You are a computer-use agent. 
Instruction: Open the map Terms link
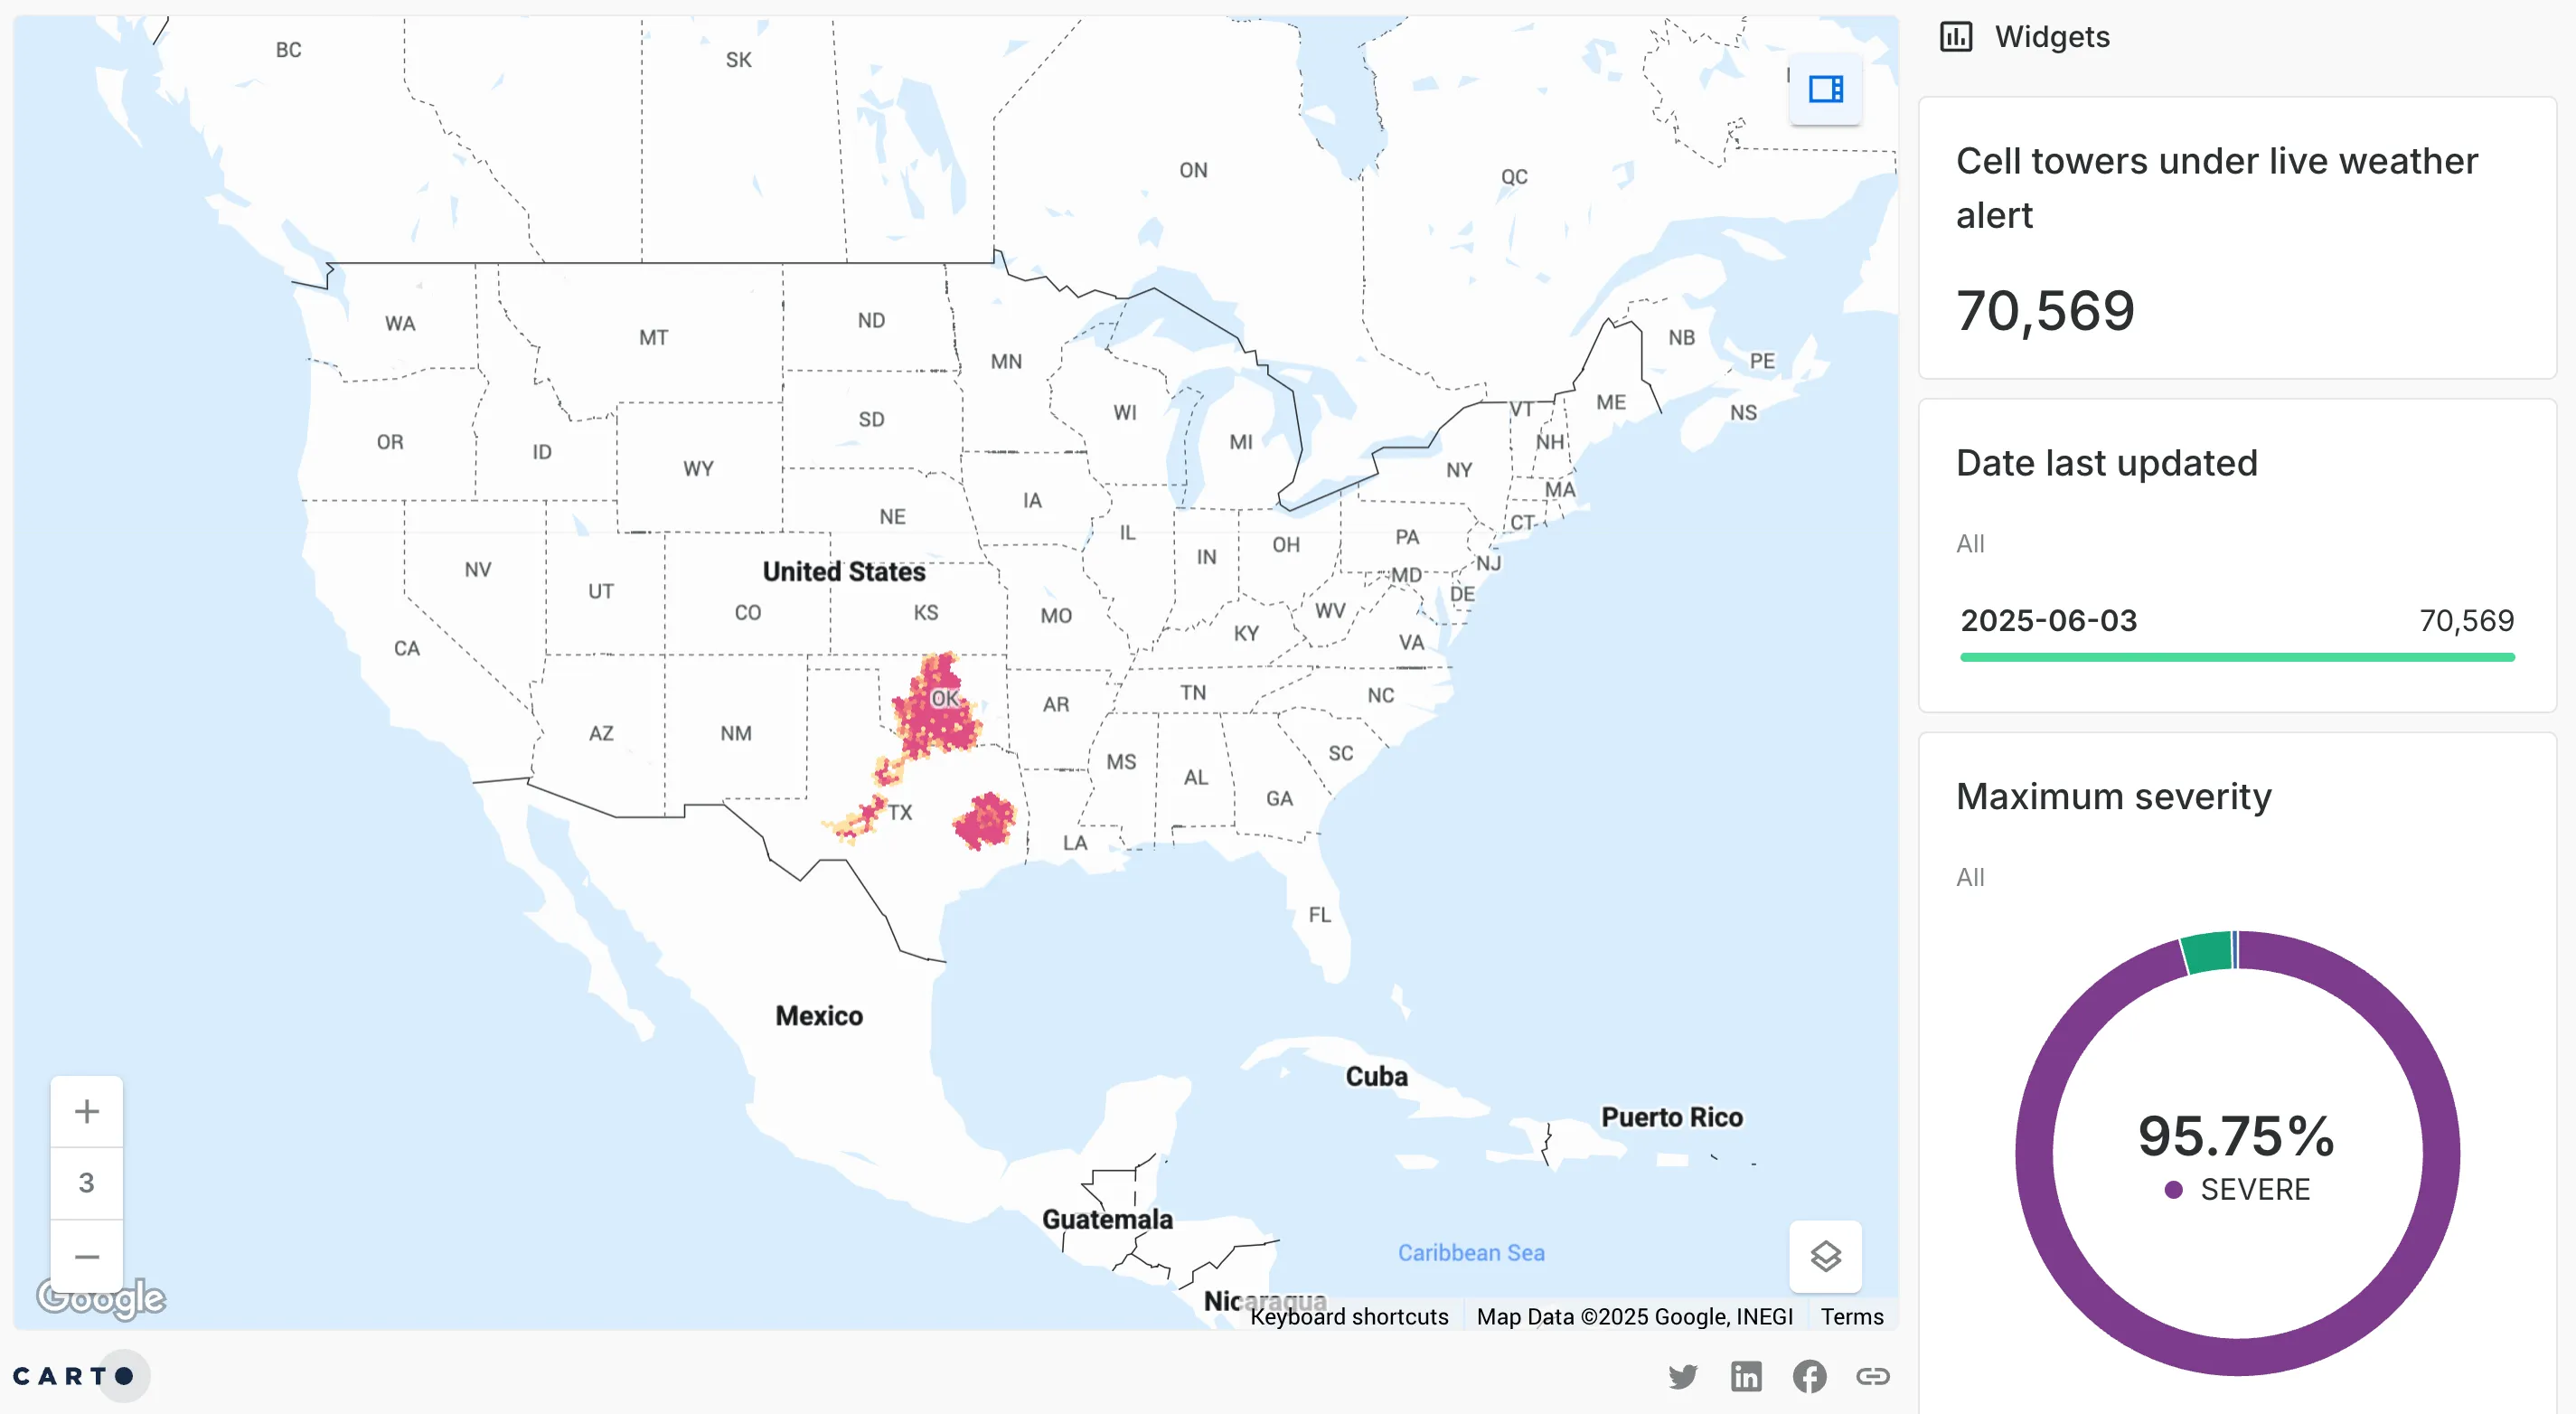coord(1851,1316)
